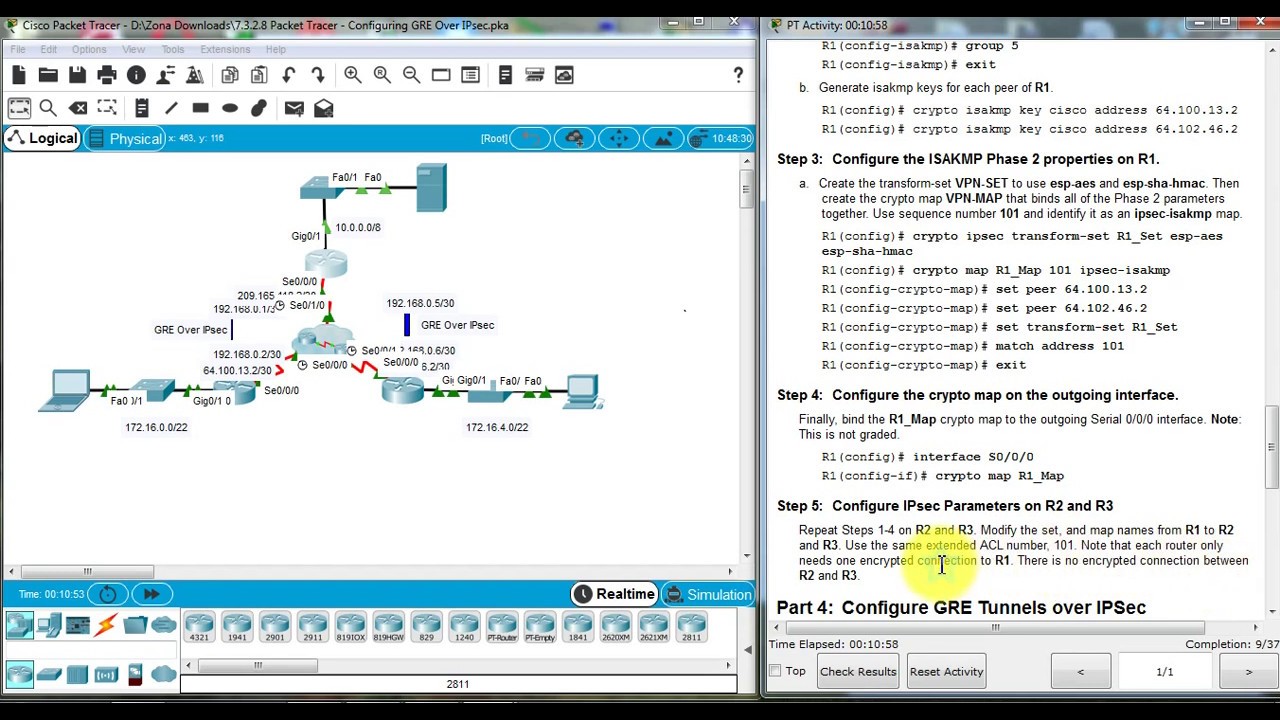Viewport: 1280px width, 720px height.
Task: Open the Options menu
Action: click(88, 49)
